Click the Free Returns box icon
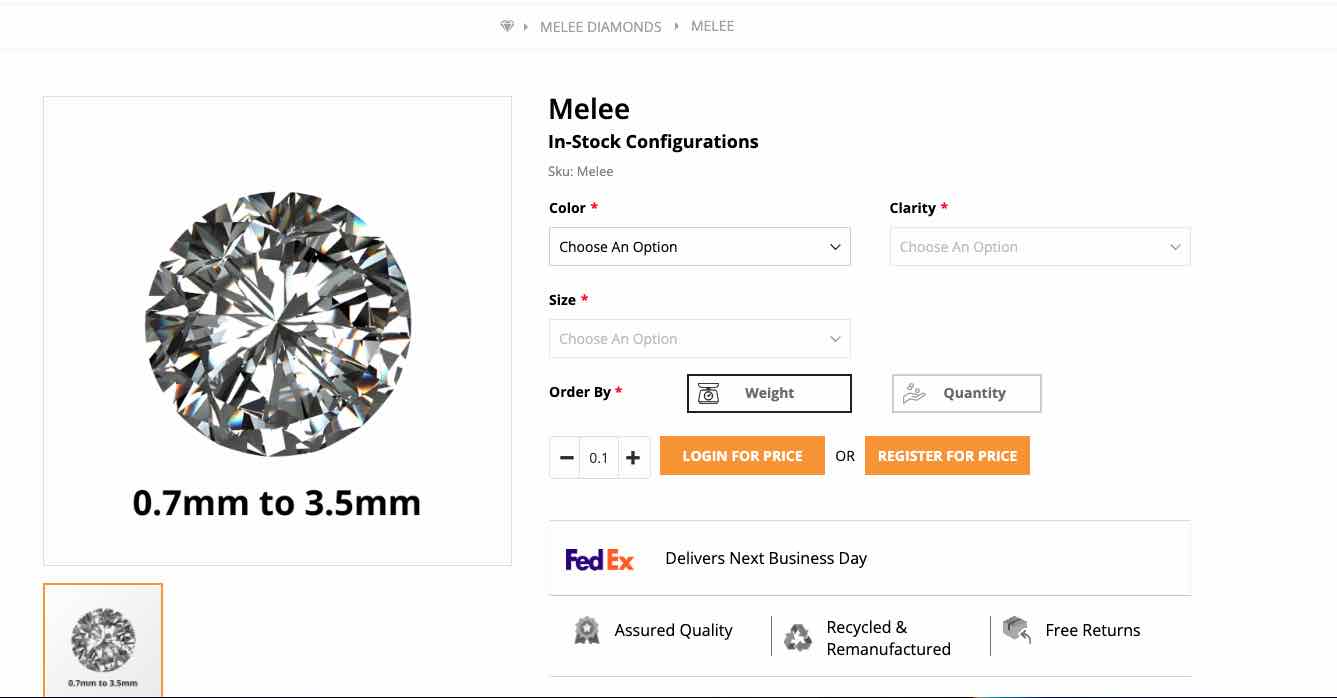The image size is (1337, 698). coord(1016,631)
